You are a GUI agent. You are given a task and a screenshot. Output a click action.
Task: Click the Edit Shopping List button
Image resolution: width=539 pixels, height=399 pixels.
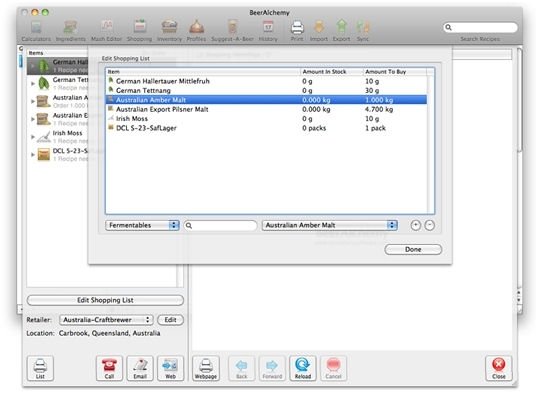pos(105,300)
